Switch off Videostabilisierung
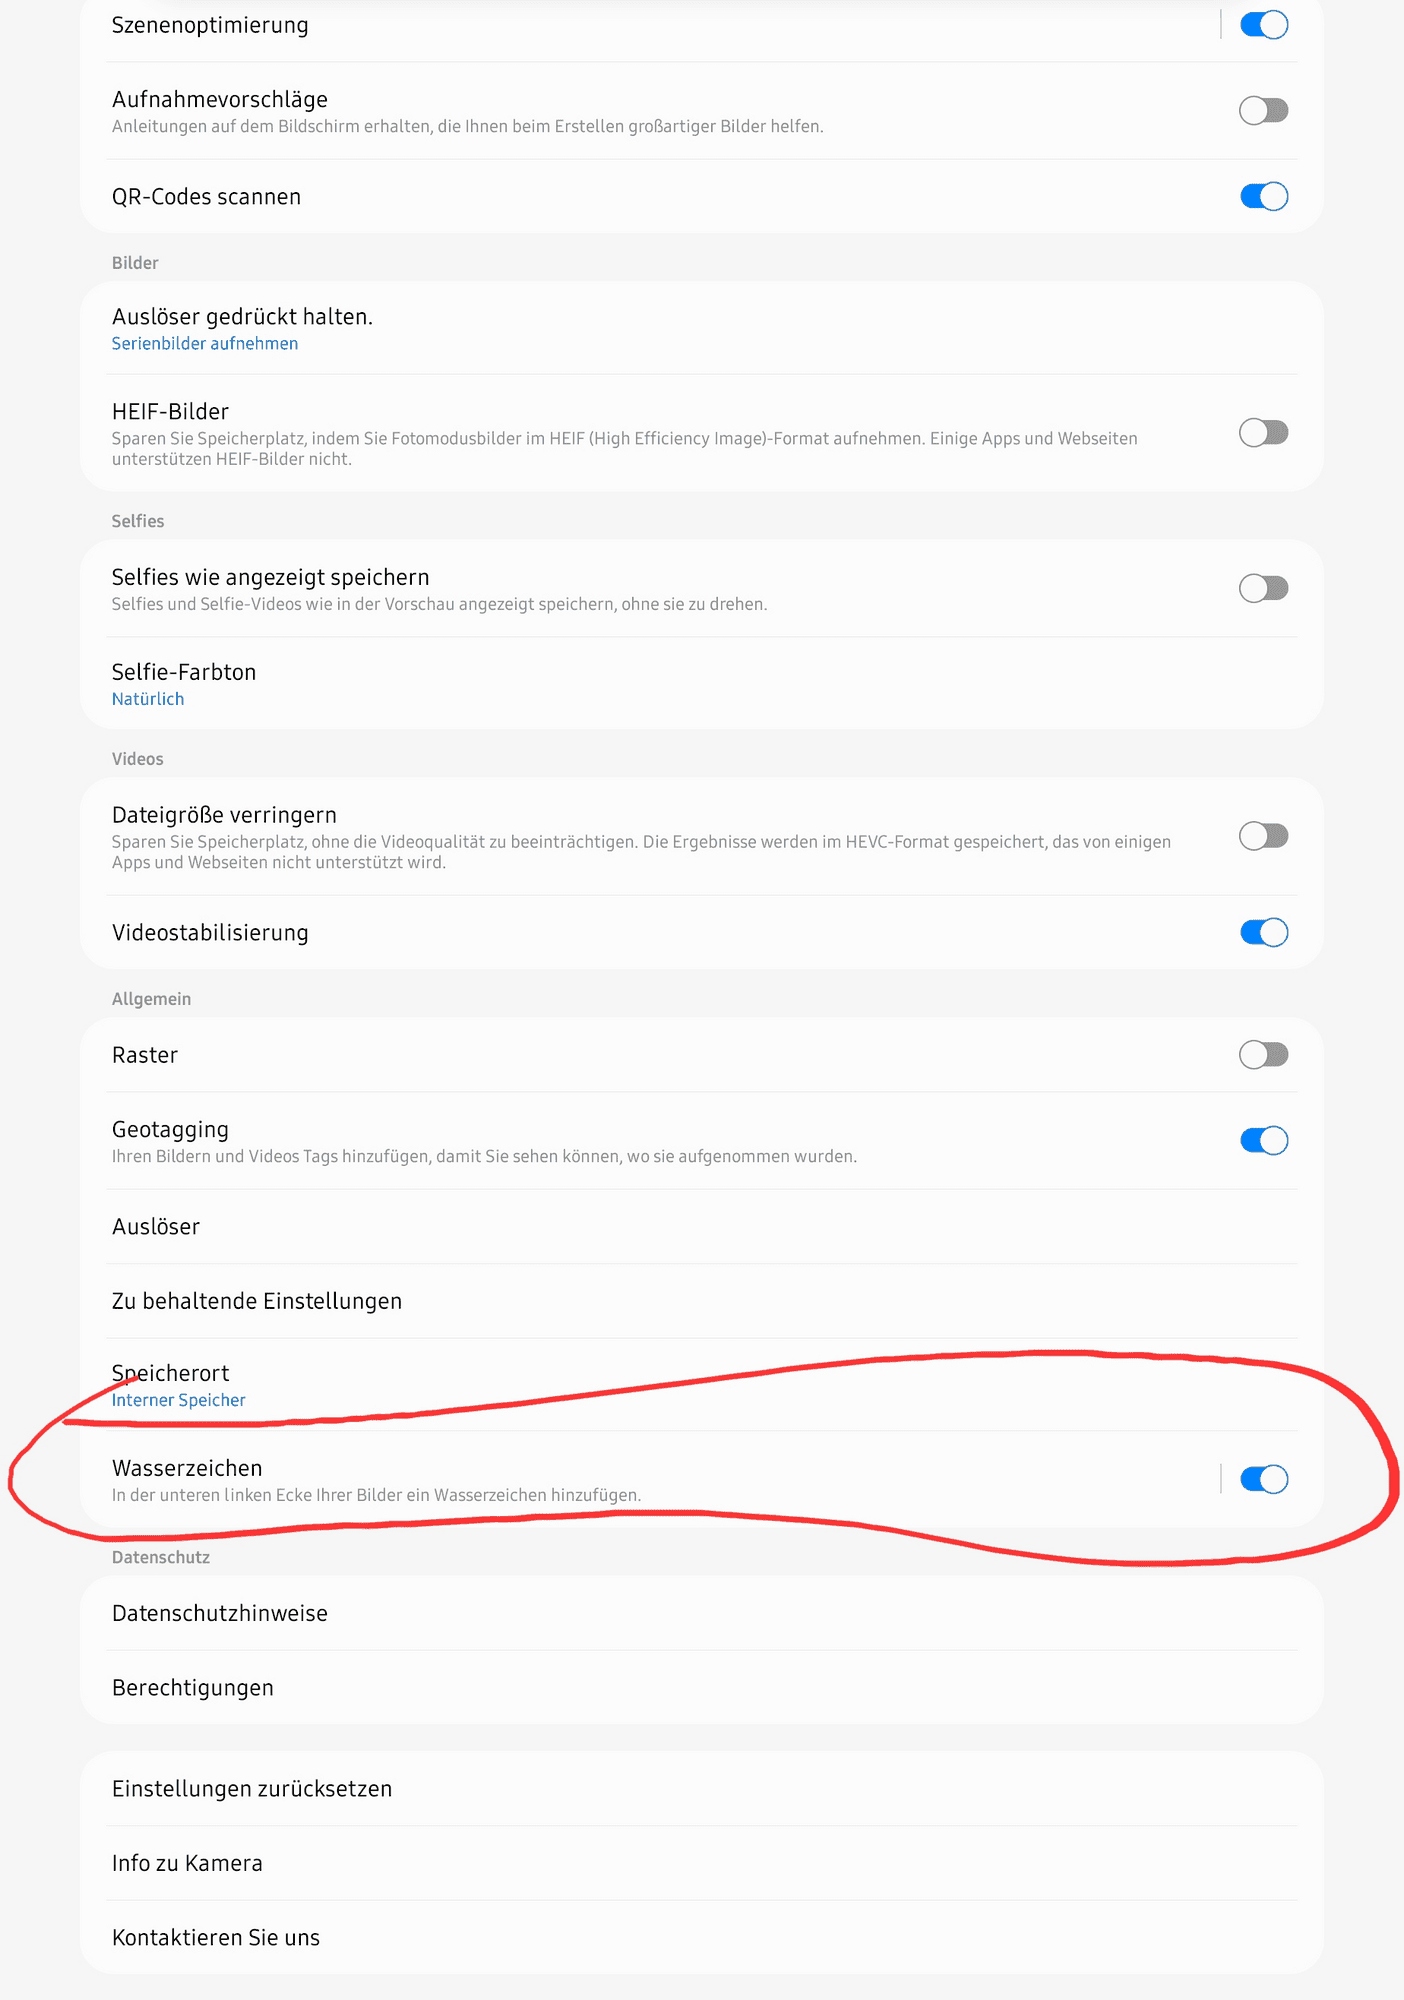 (x=1263, y=932)
